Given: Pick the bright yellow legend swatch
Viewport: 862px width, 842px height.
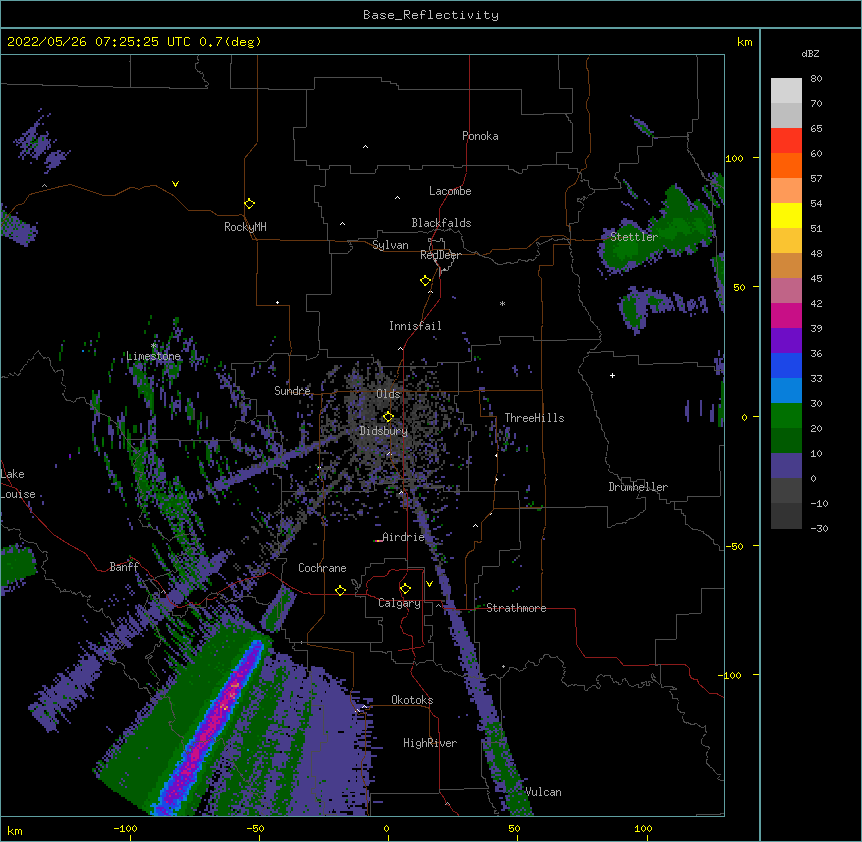Looking at the screenshot, I should (786, 215).
